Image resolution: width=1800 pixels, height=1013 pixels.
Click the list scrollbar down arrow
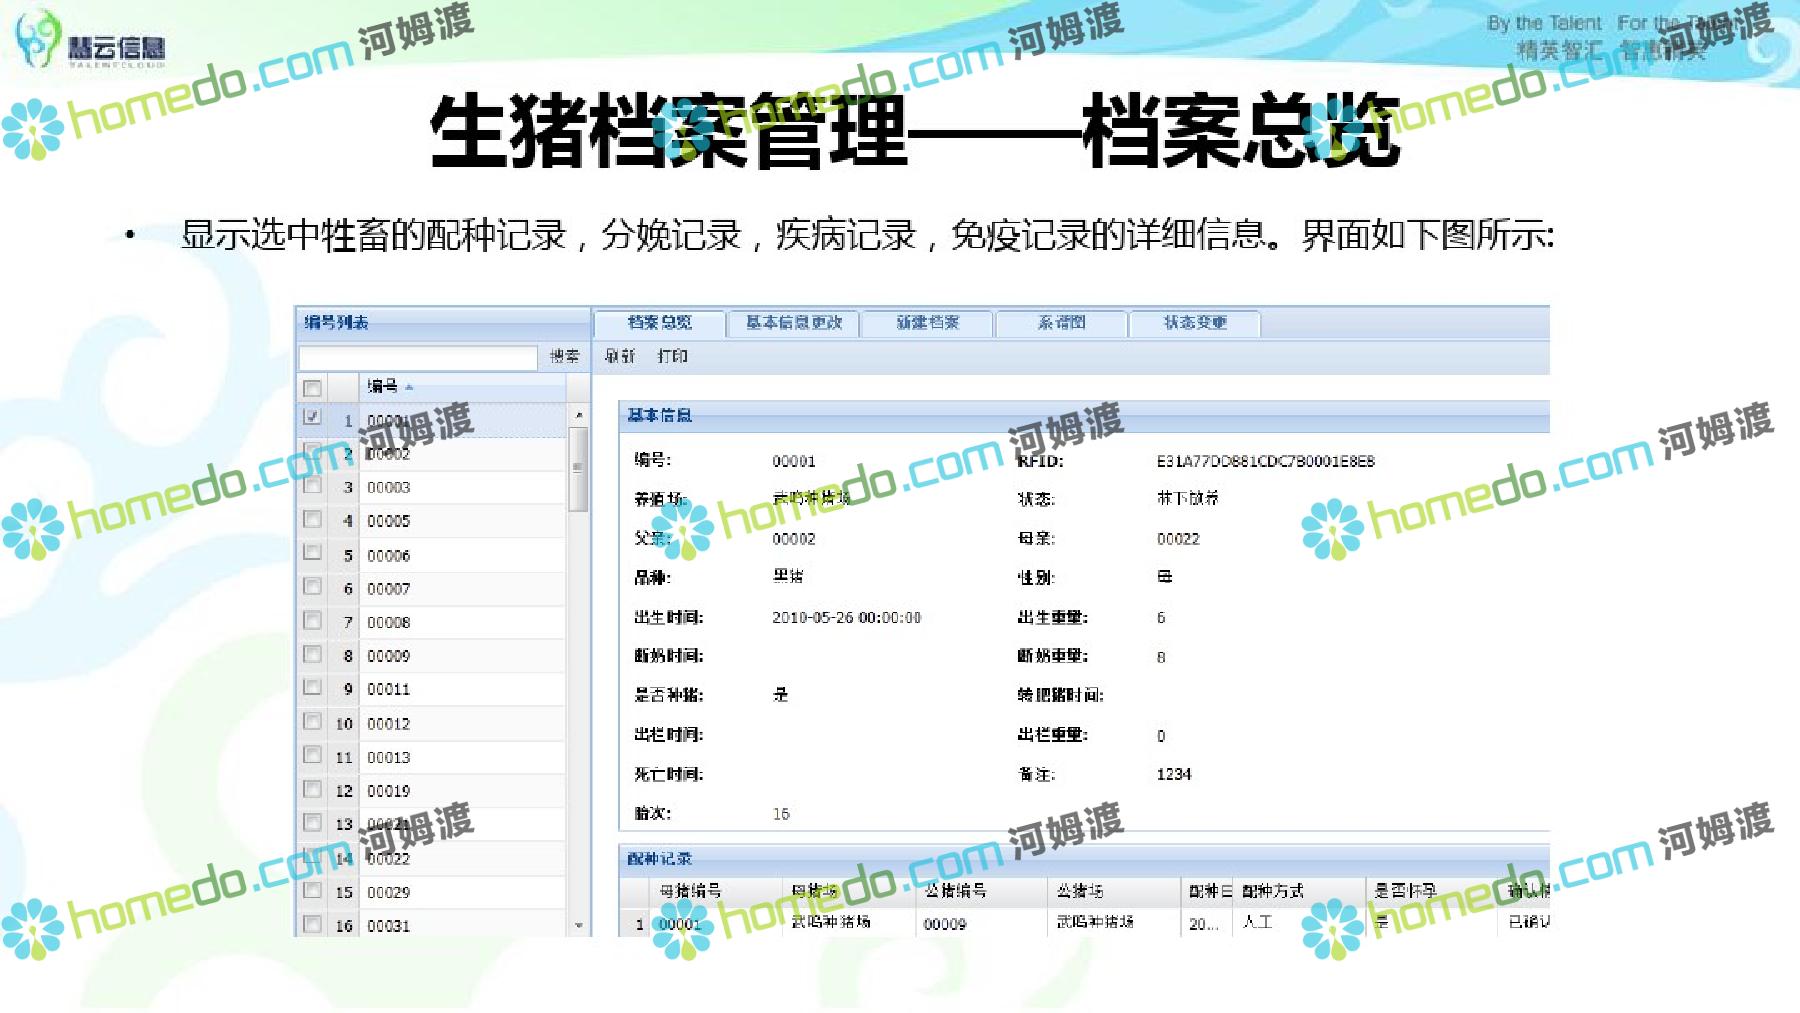pyautogui.click(x=578, y=926)
